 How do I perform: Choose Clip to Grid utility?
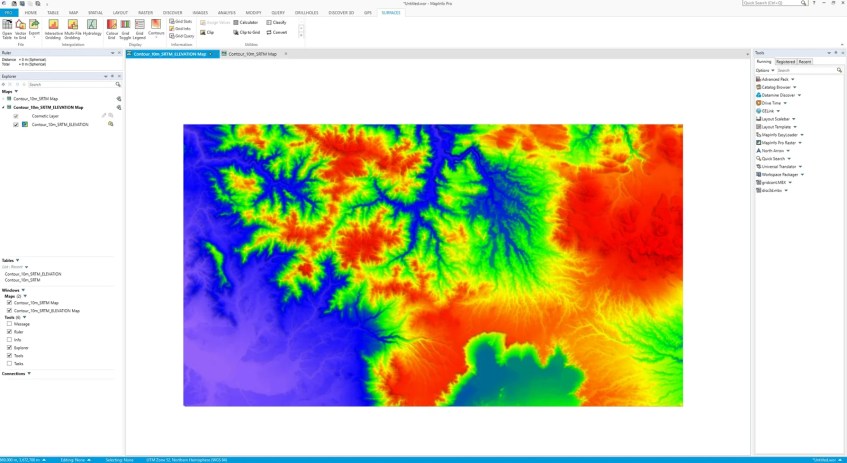(x=246, y=32)
